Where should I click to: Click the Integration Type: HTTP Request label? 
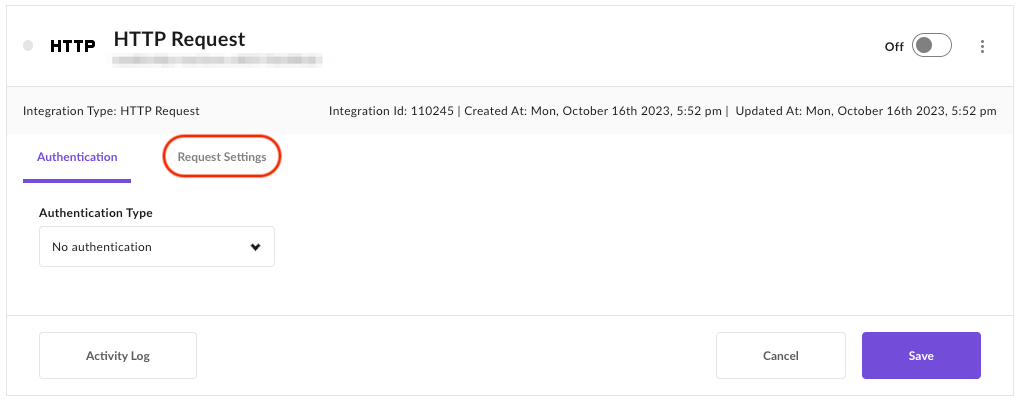point(111,111)
